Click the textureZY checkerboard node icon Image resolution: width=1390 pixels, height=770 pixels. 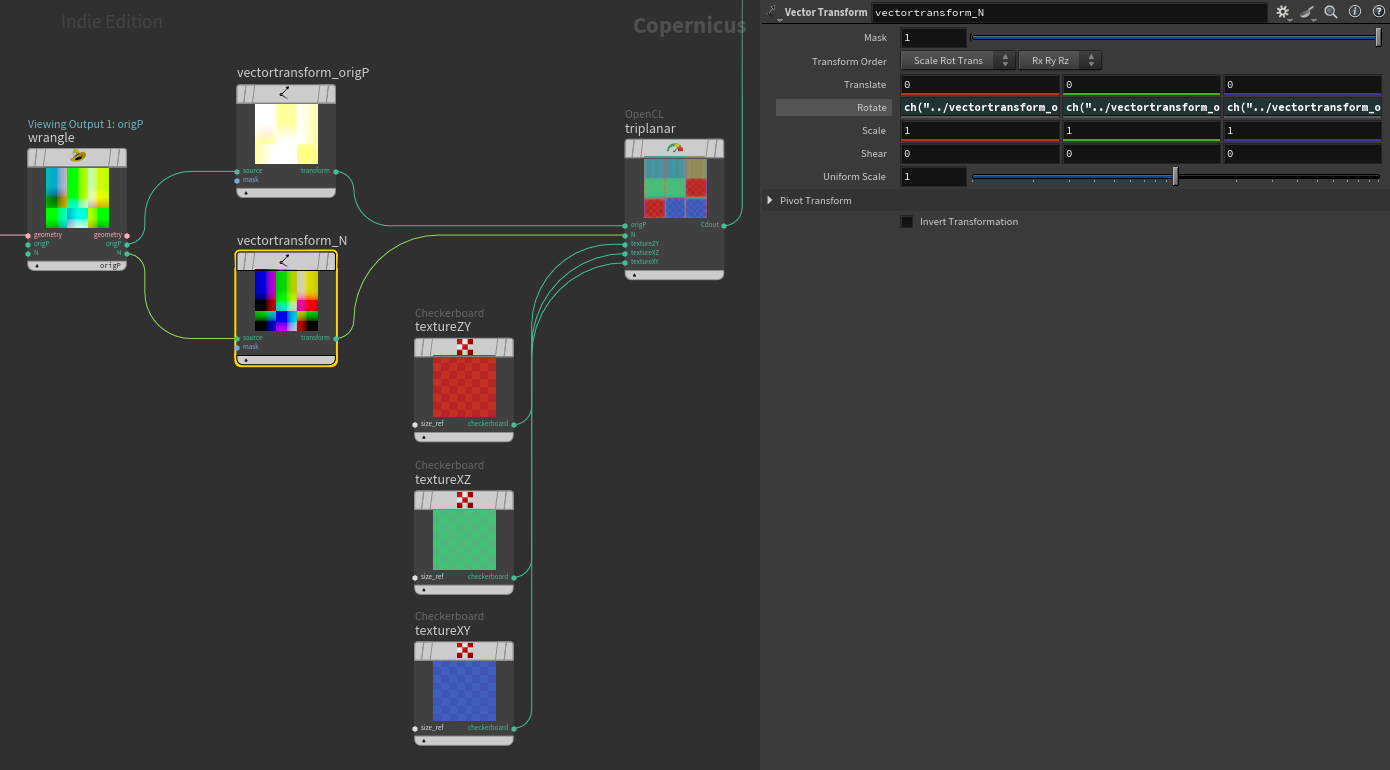pos(464,347)
